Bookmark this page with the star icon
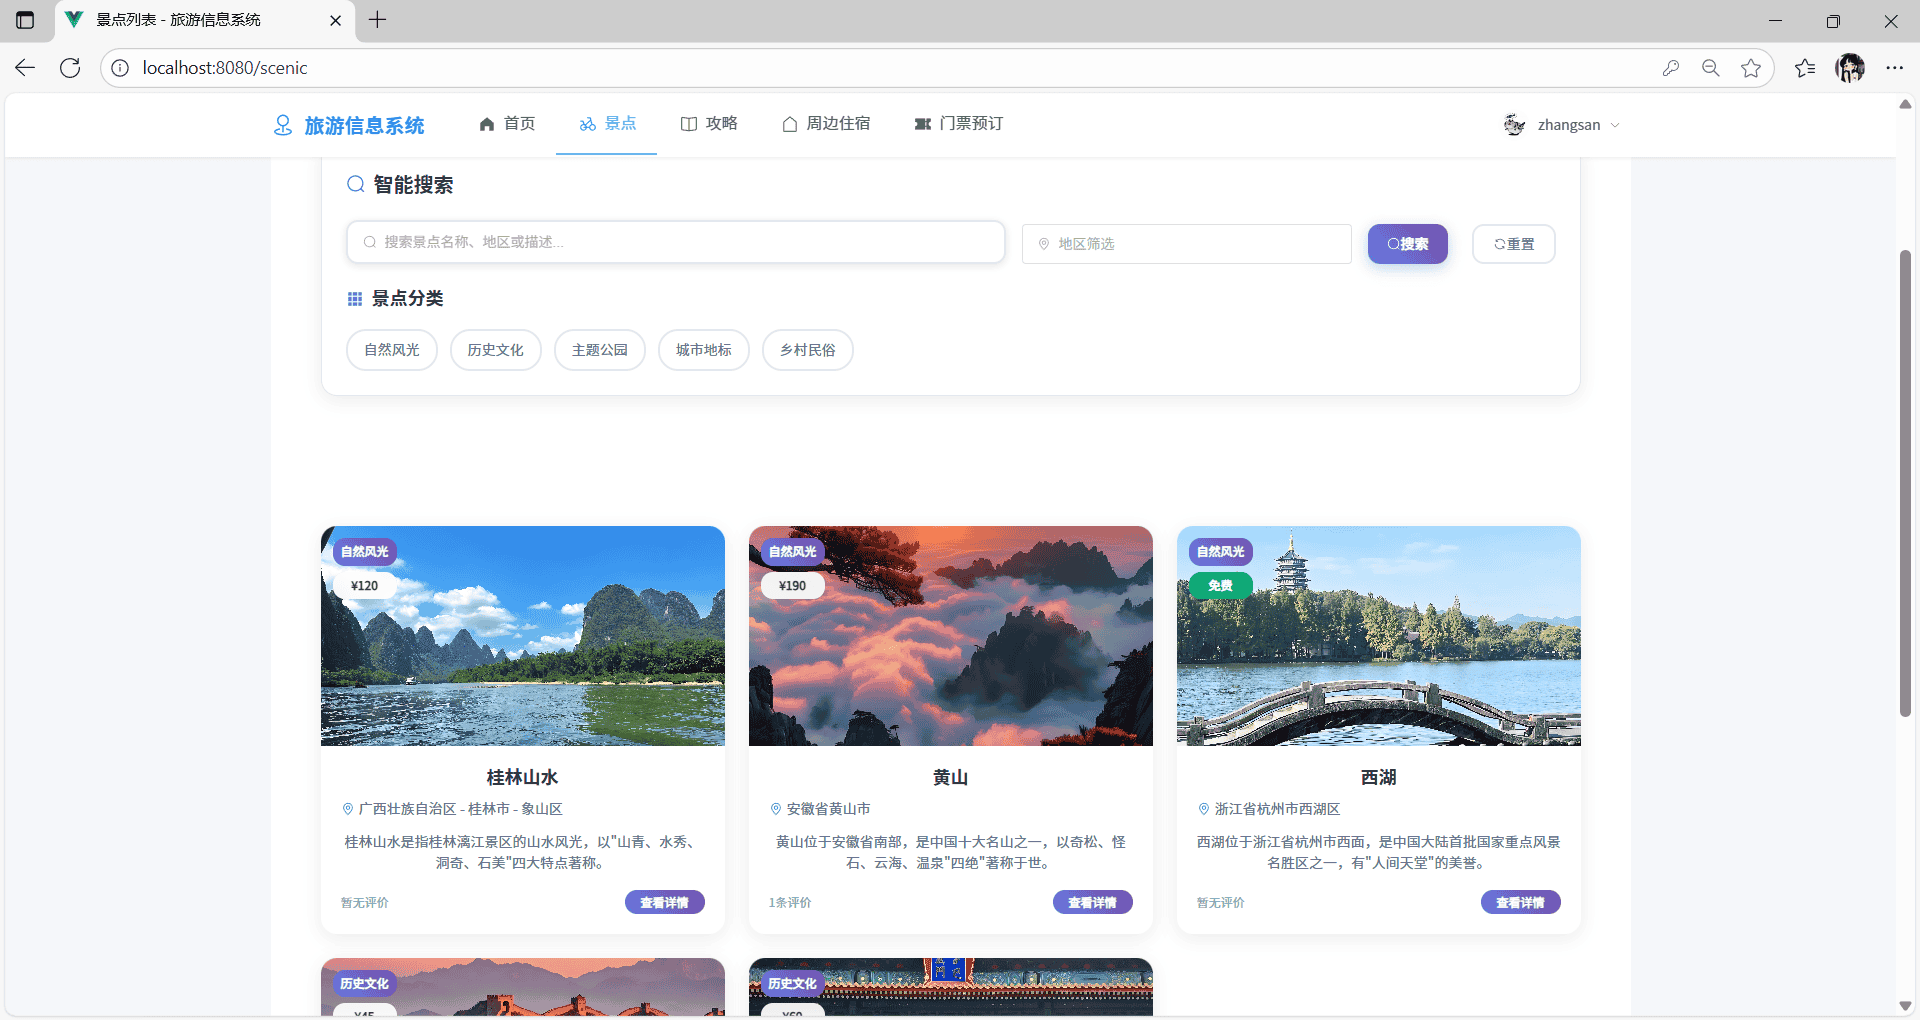1920x1020 pixels. coord(1751,68)
